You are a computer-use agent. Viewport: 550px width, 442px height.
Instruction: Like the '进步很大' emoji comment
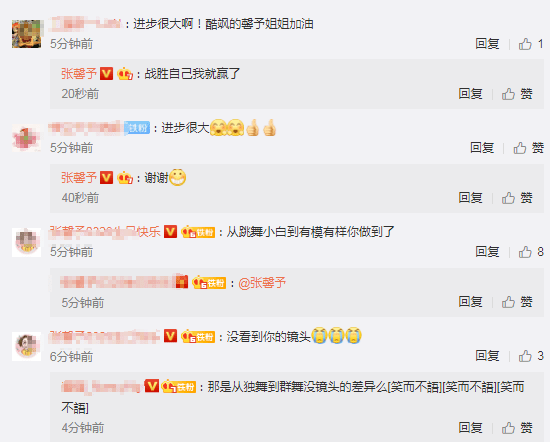tap(529, 148)
